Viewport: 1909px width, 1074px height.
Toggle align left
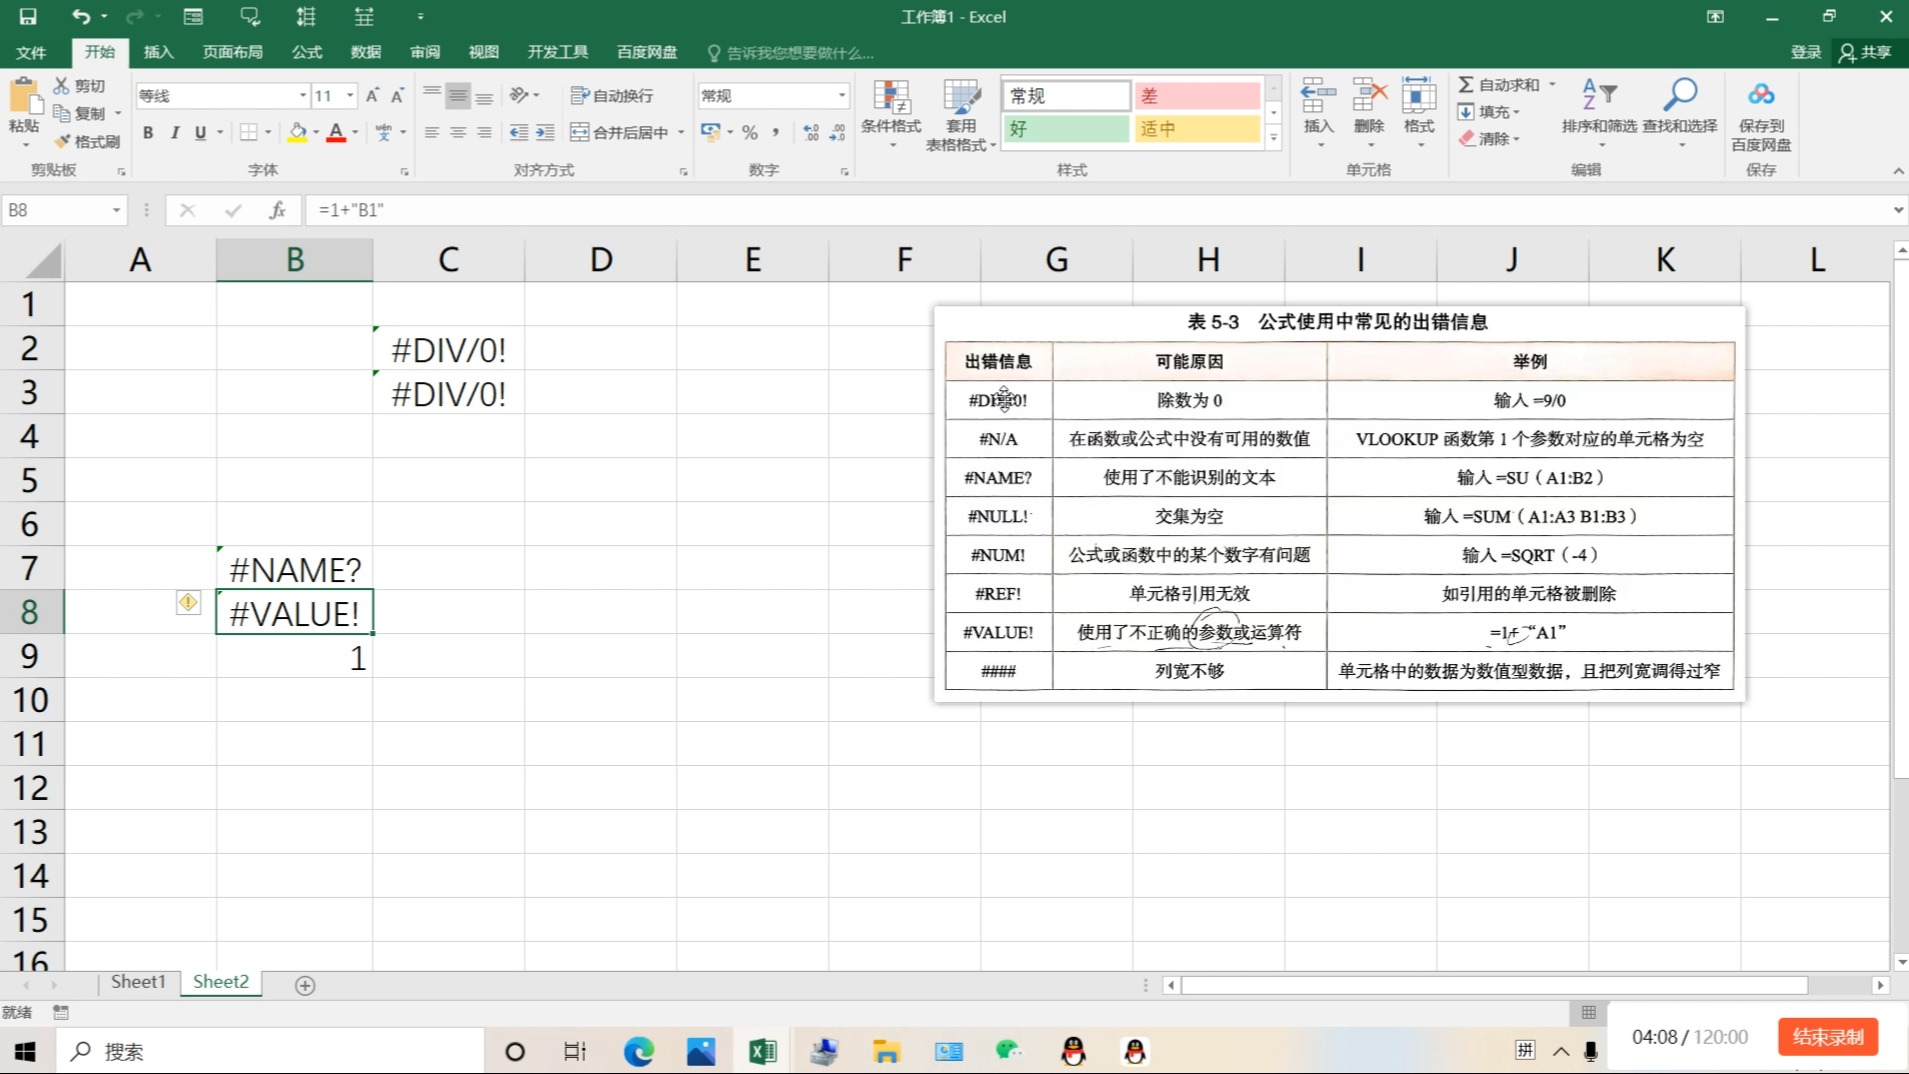[432, 132]
